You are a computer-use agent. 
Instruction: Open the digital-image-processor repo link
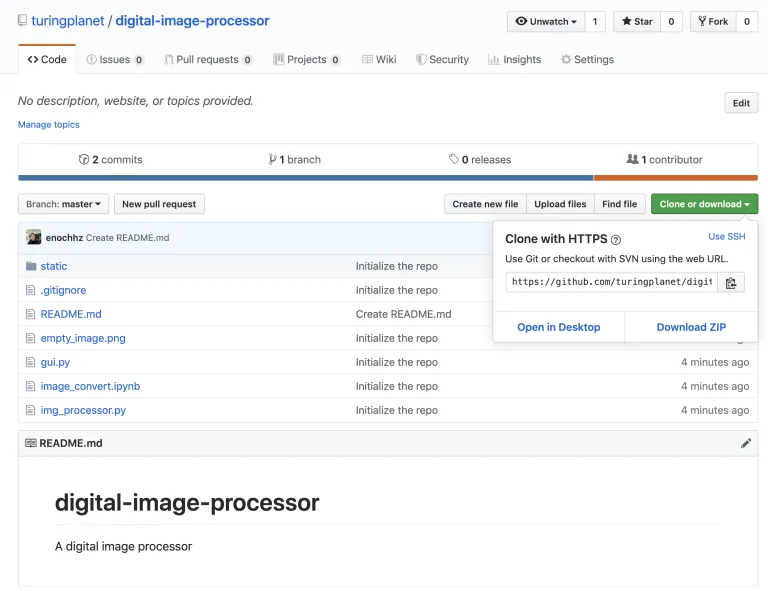(192, 21)
